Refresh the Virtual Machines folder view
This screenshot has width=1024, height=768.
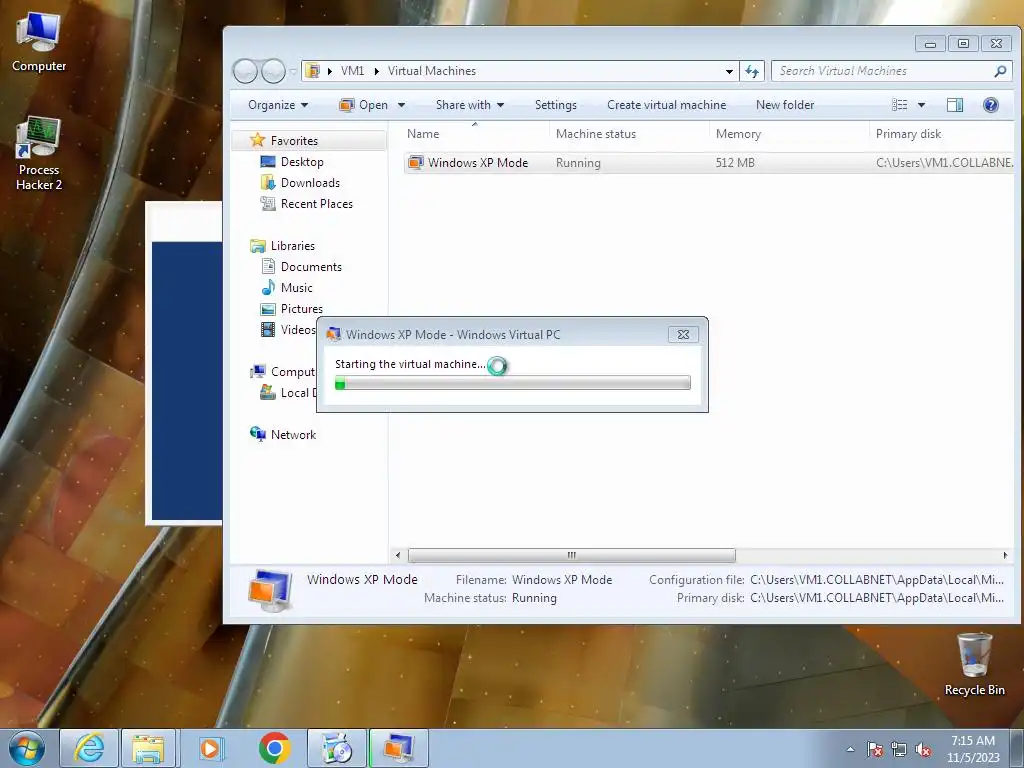coord(752,71)
